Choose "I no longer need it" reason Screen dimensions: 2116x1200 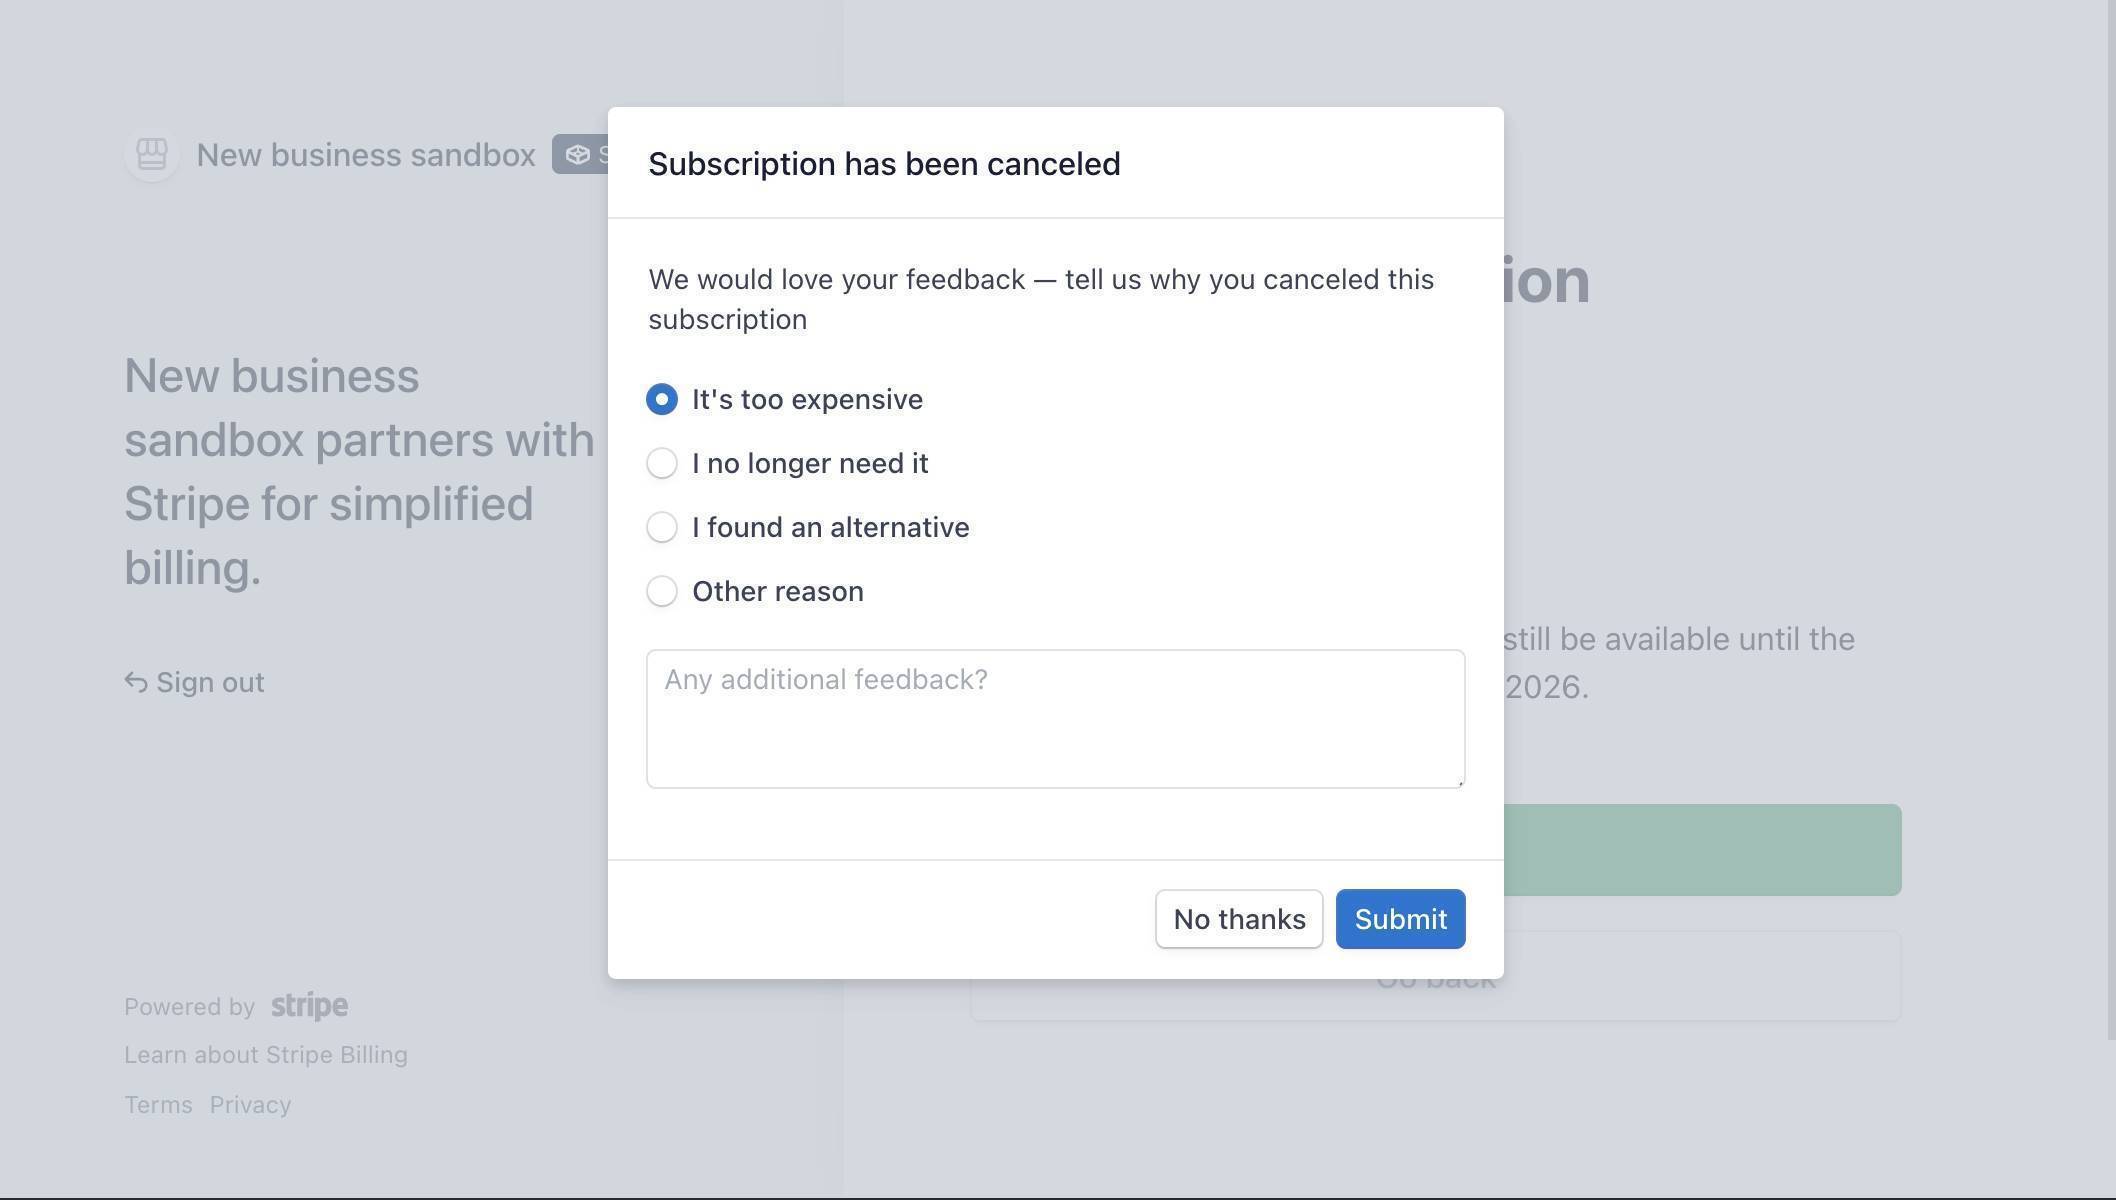pos(661,463)
